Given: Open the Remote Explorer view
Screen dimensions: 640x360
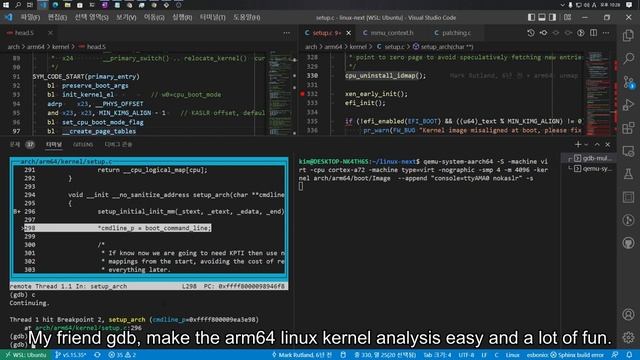Looking at the screenshot, I should [628, 151].
